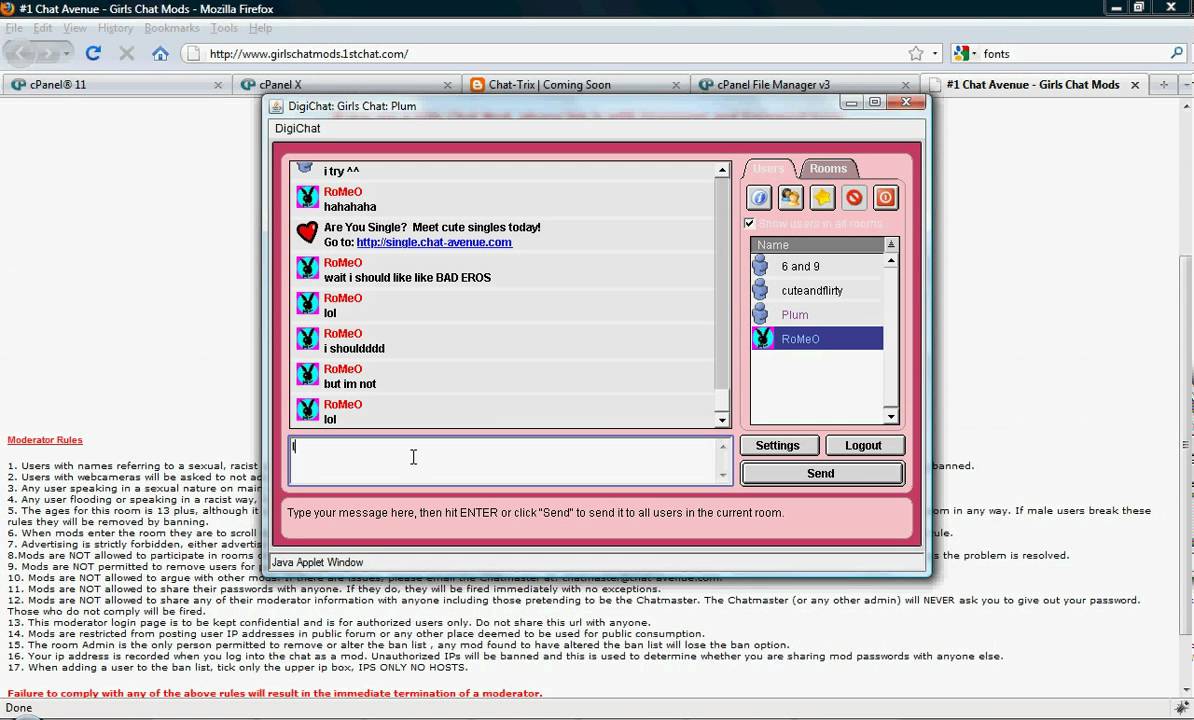Viewport: 1194px width, 720px height.
Task: Click the avatar icon next to 6 and 9
Action: 760,266
